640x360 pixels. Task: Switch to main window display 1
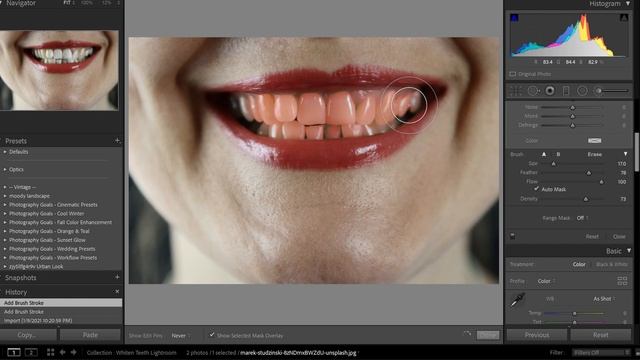(x=13, y=352)
